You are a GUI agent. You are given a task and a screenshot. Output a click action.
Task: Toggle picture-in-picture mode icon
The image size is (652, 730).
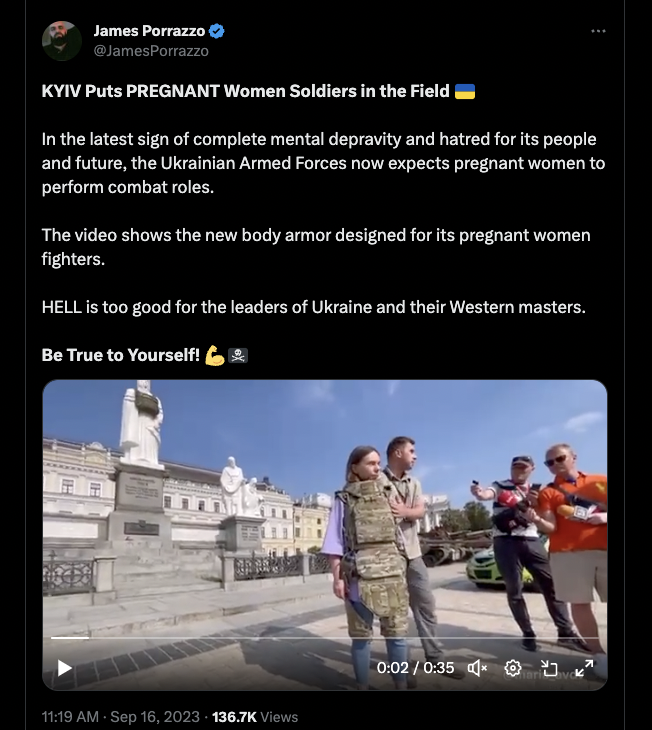tap(549, 668)
